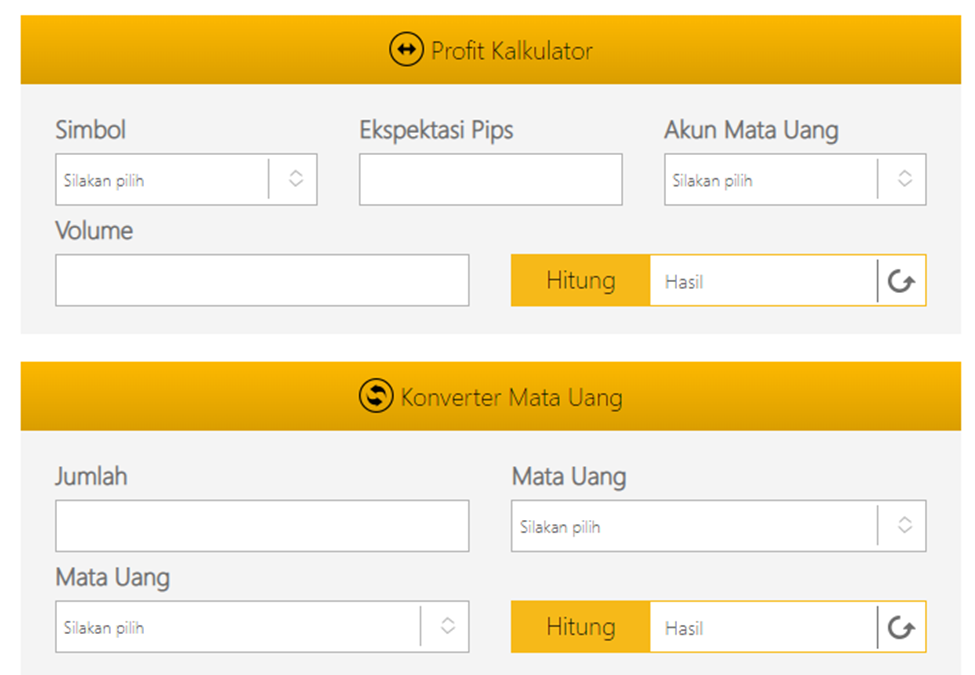Click the Profit Kalkulator double-arrow icon
Screen dimensions: 975x675
click(406, 49)
